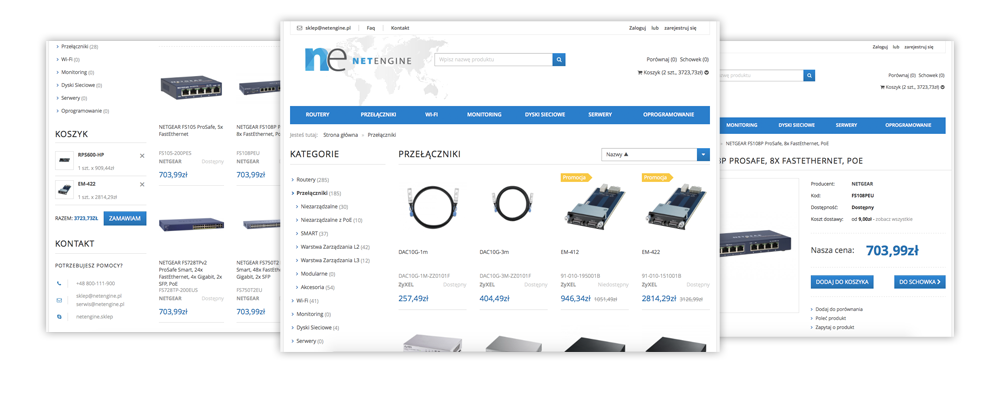
Task: Open WI-FI menu in center window
Action: [x=432, y=115]
